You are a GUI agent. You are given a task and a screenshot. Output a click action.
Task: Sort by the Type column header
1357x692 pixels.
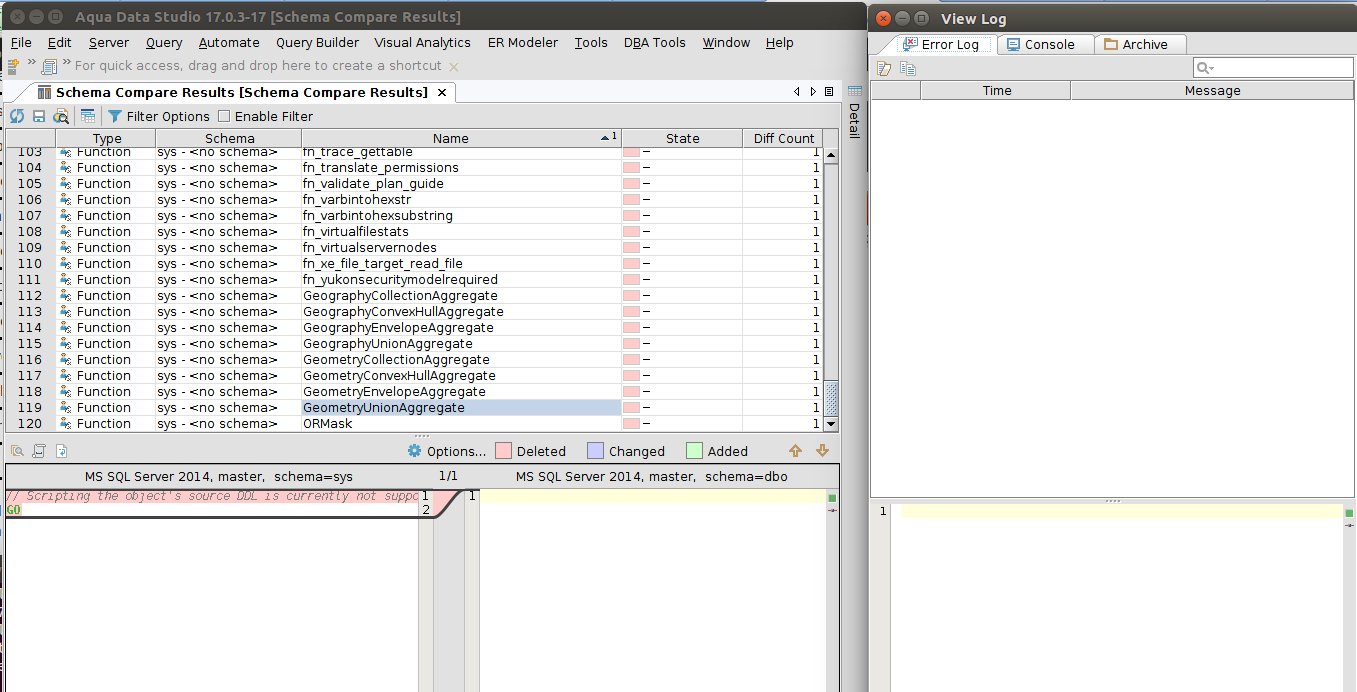tap(106, 139)
